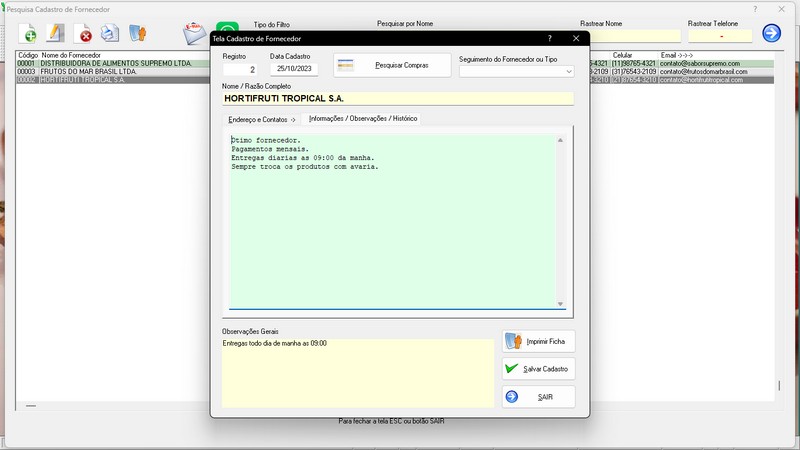Click cell code 00003 in supplier list
The height and width of the screenshot is (450, 800).
(x=26, y=71)
